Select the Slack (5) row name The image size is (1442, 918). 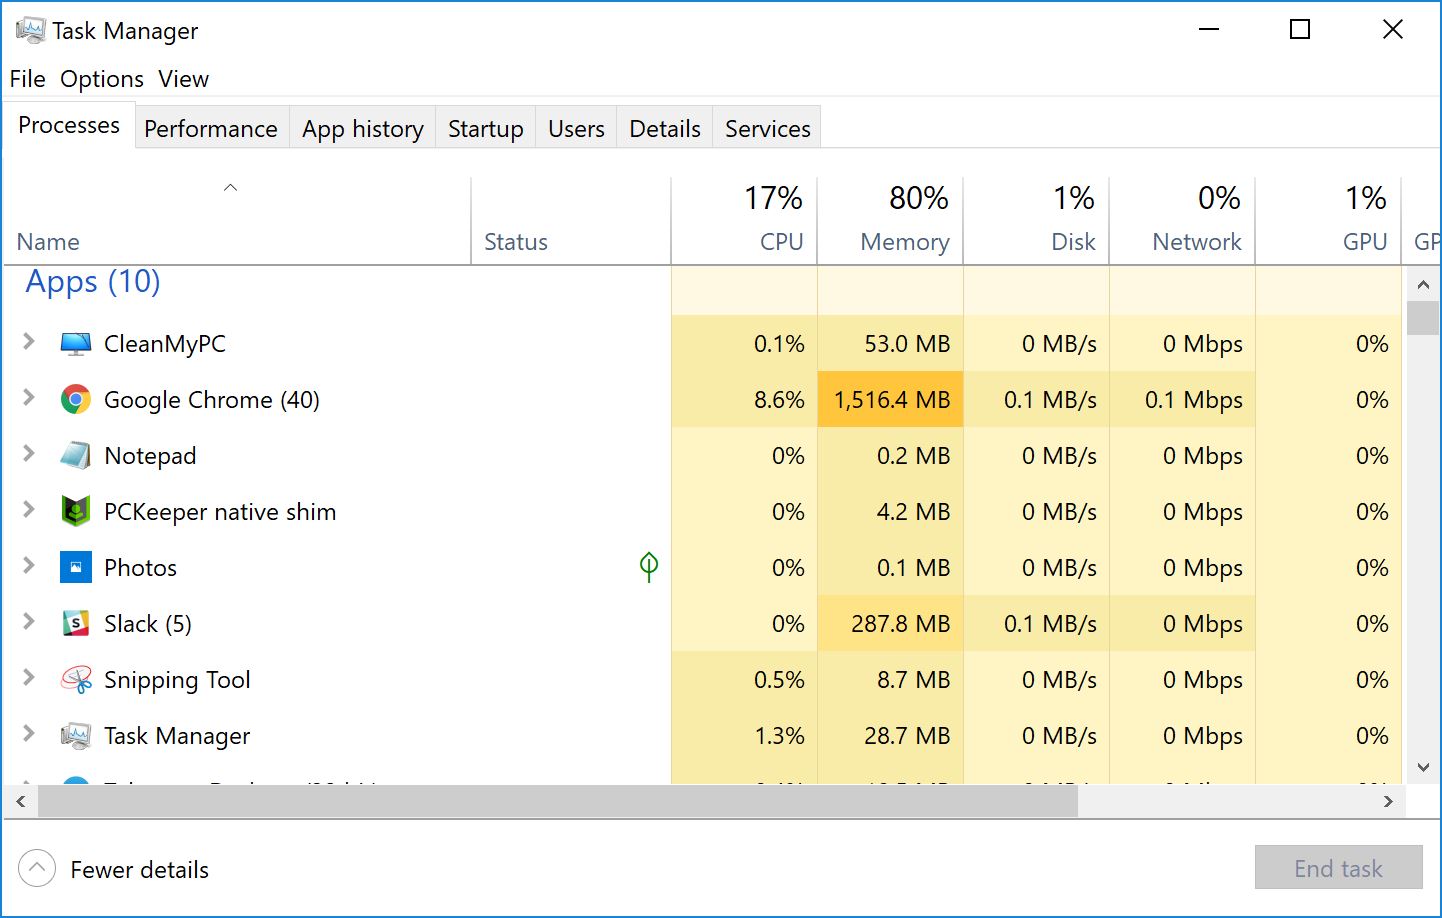point(148,624)
